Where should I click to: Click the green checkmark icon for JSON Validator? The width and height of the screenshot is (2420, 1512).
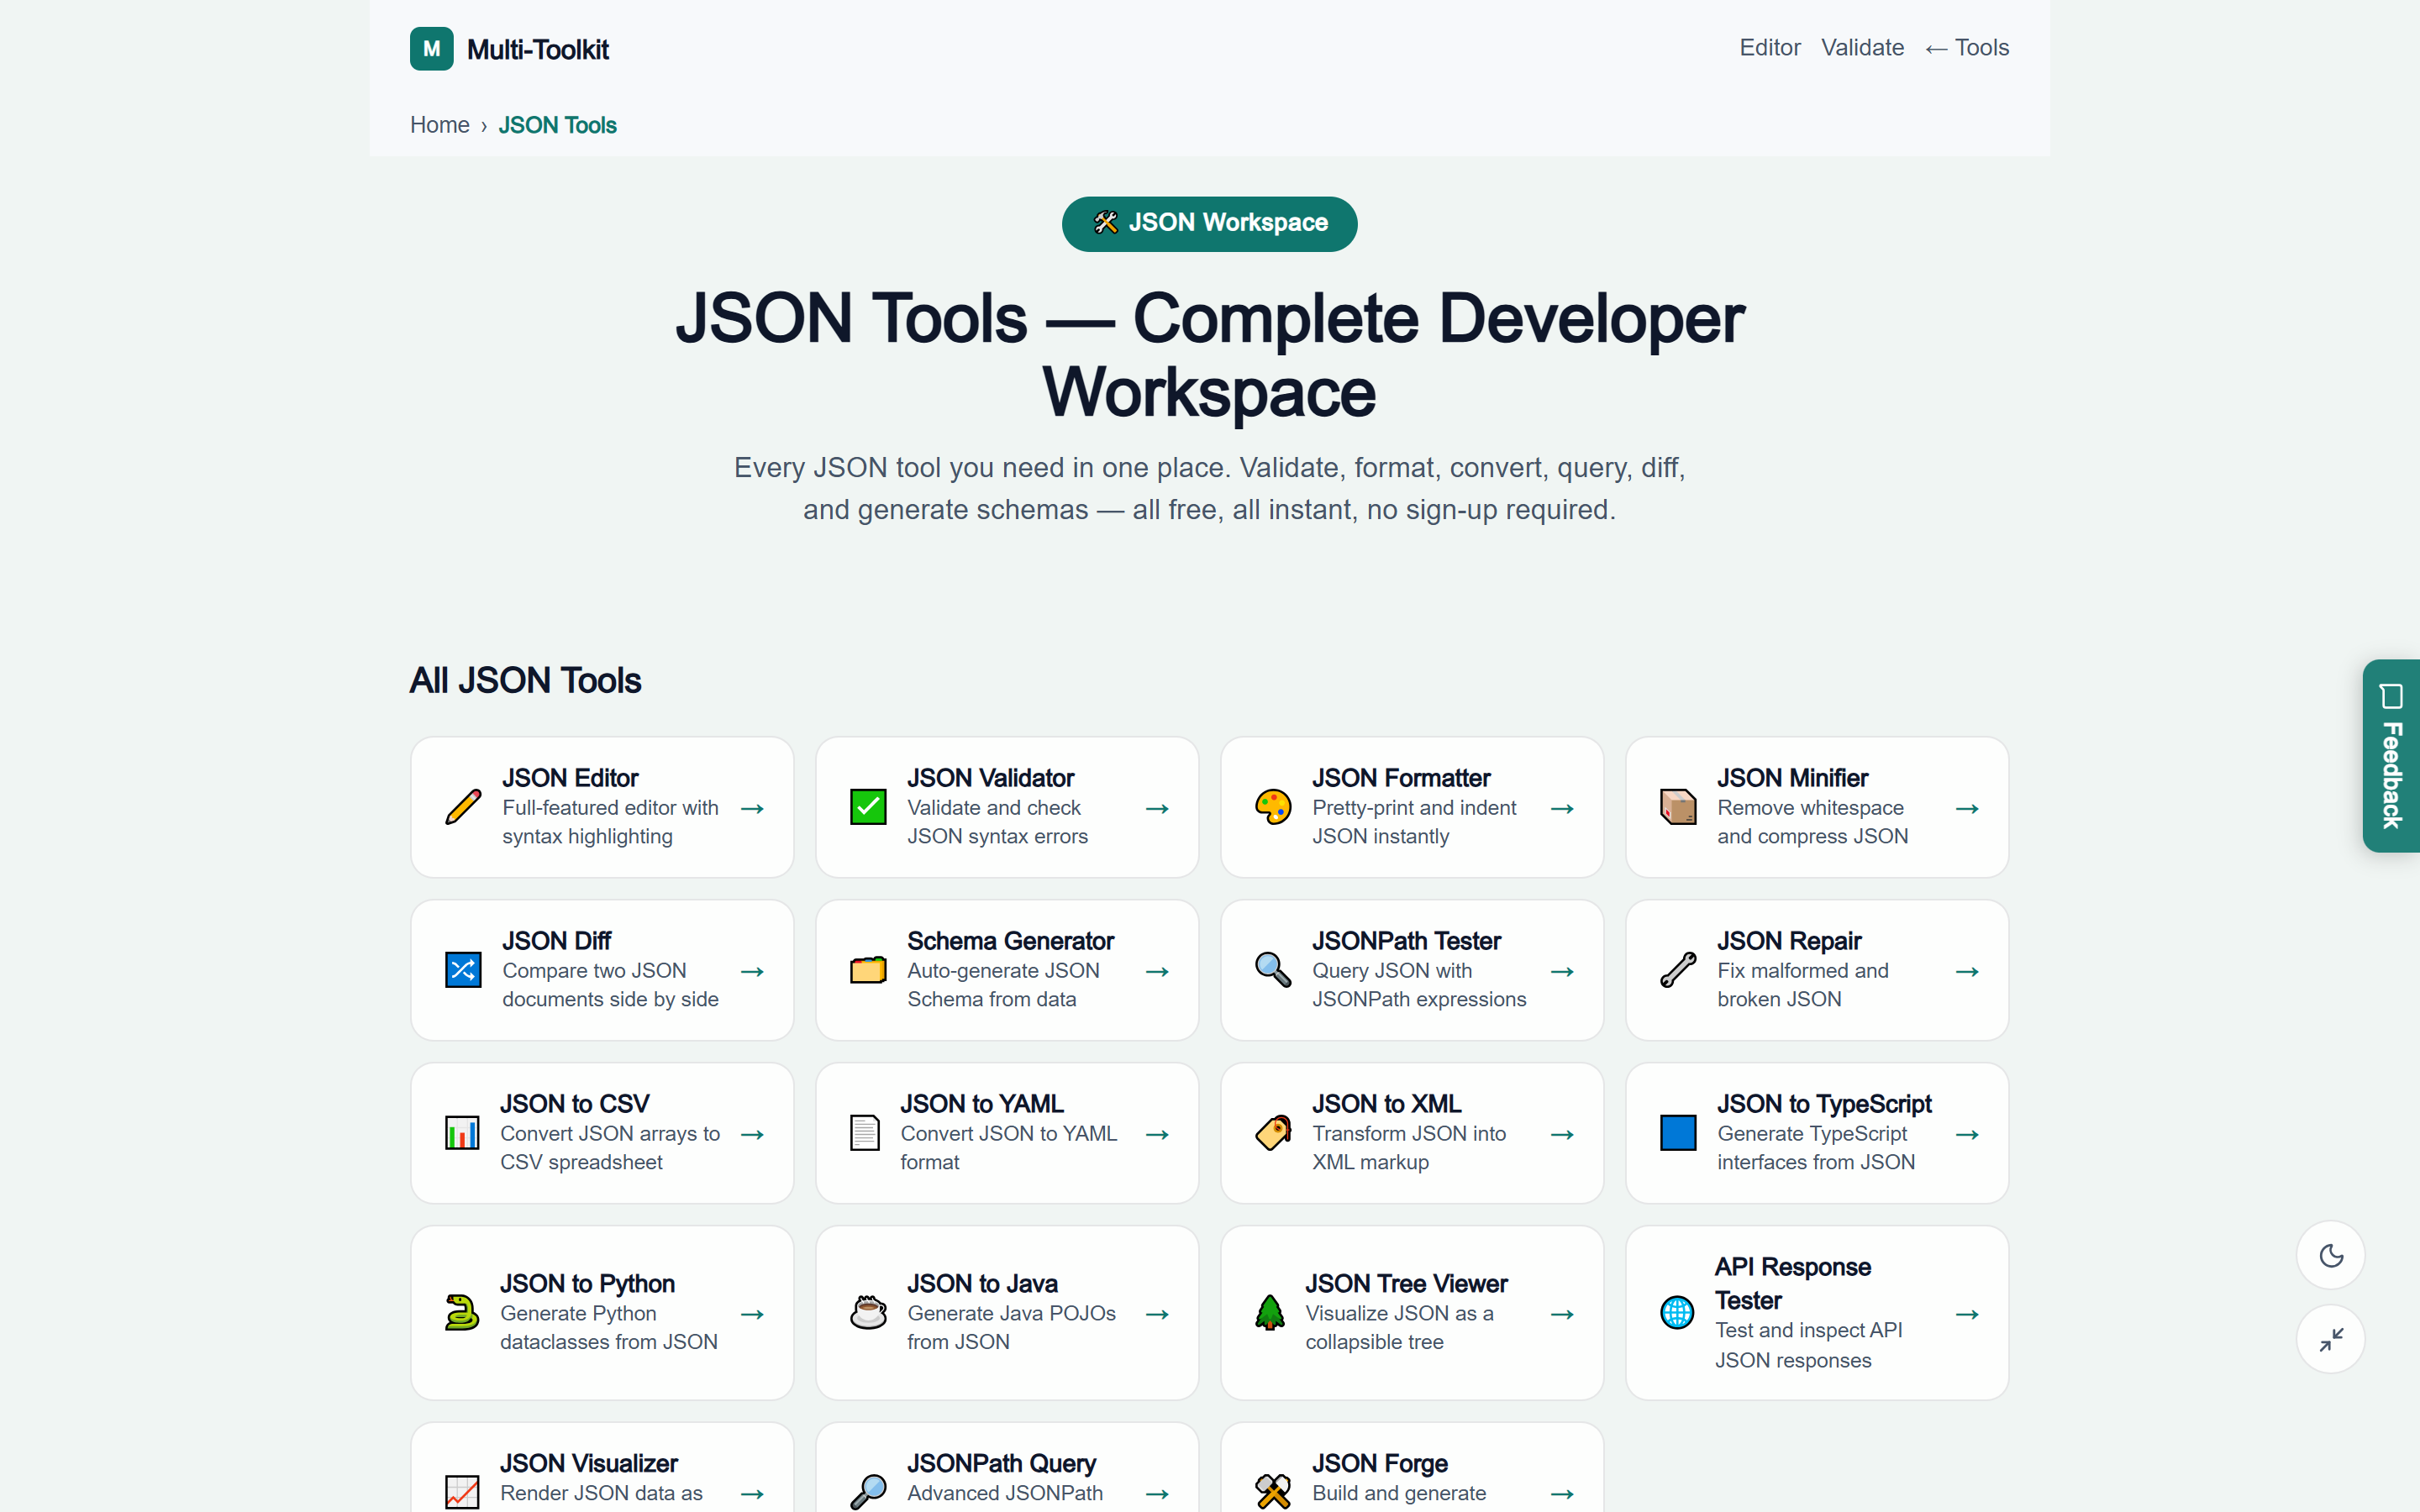click(868, 807)
